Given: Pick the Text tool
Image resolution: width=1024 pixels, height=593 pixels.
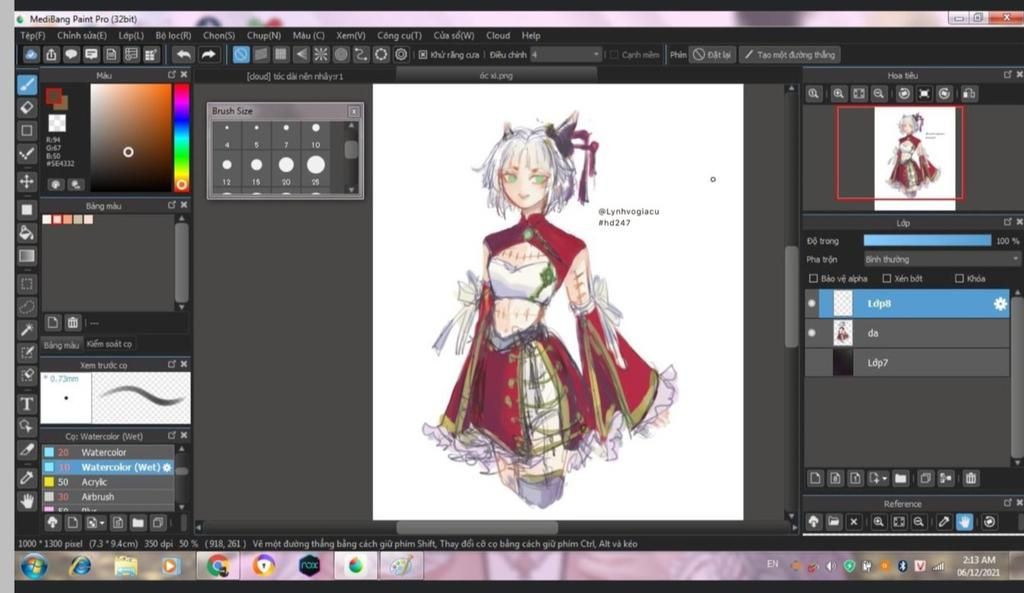Looking at the screenshot, I should [27, 403].
